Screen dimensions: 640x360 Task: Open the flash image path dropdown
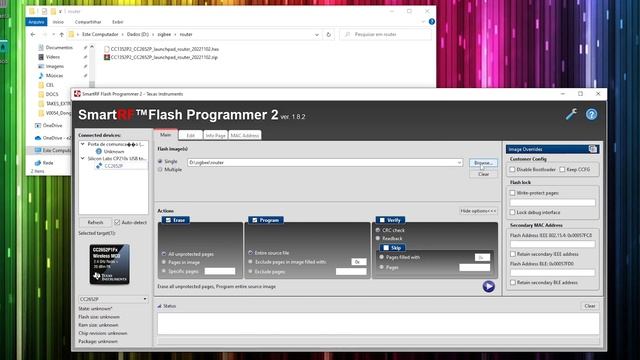[459, 162]
